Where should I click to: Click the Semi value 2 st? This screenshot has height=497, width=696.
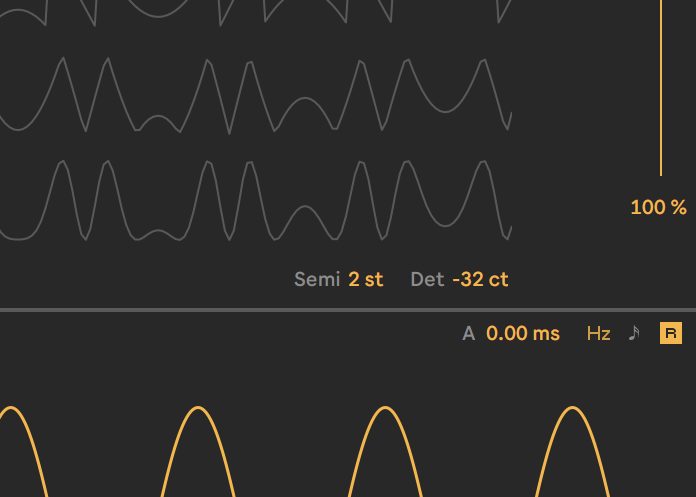[366, 279]
